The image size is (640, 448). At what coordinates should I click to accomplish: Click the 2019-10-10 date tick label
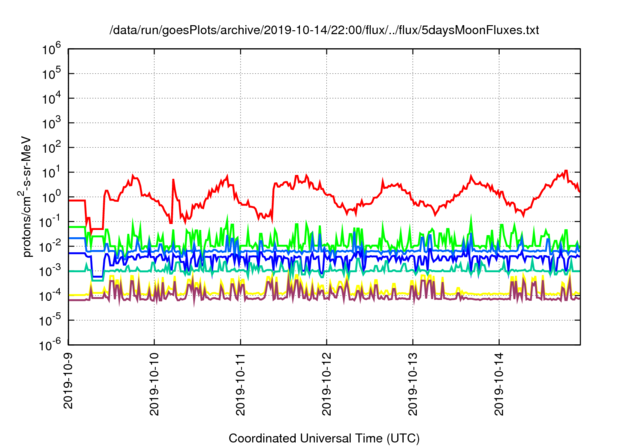coord(154,384)
